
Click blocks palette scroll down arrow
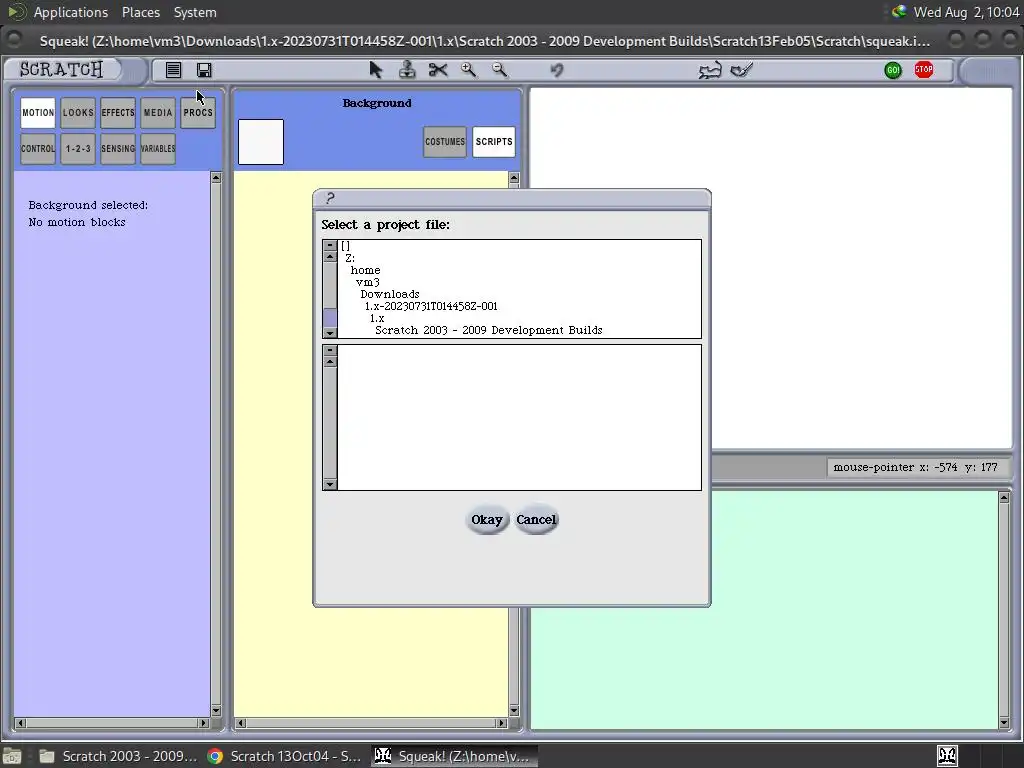point(216,711)
